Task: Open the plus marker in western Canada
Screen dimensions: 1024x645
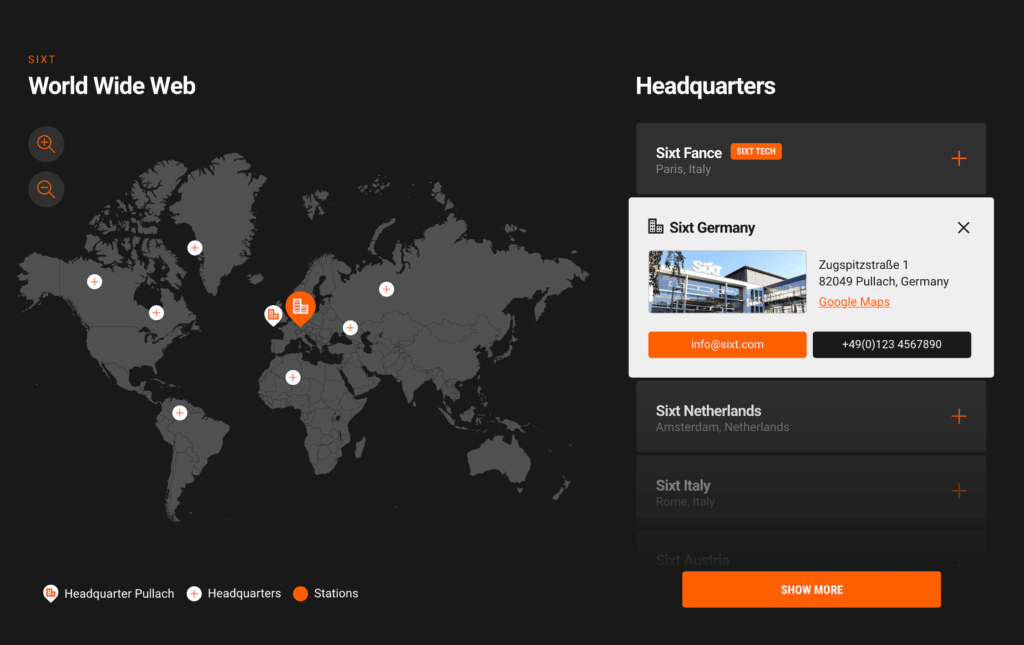Action: tap(94, 282)
